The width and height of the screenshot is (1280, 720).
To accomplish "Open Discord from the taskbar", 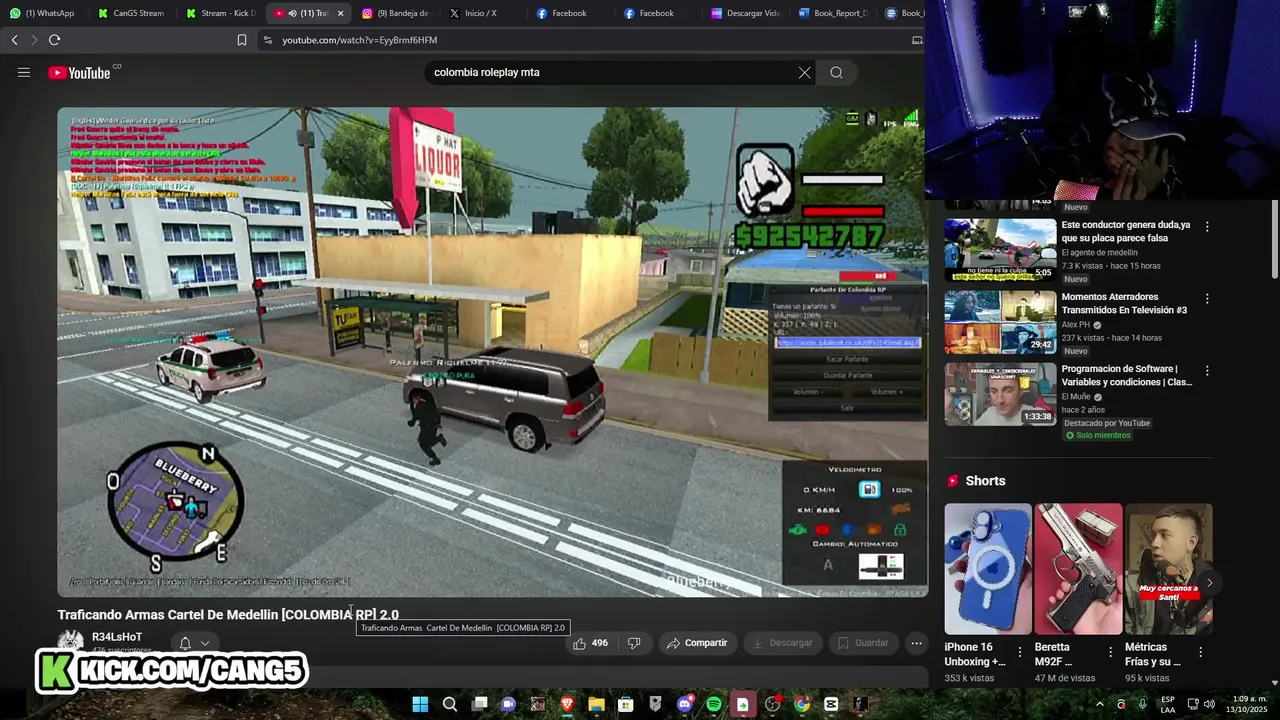I will click(684, 704).
